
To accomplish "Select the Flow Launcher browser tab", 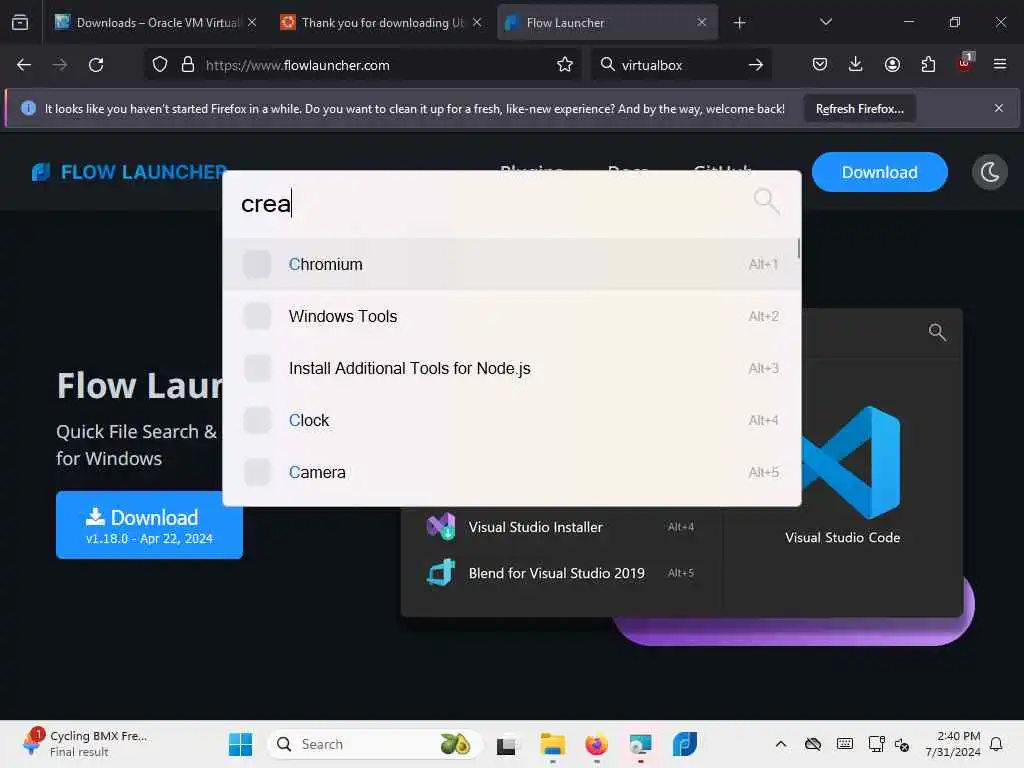I will click(x=607, y=22).
